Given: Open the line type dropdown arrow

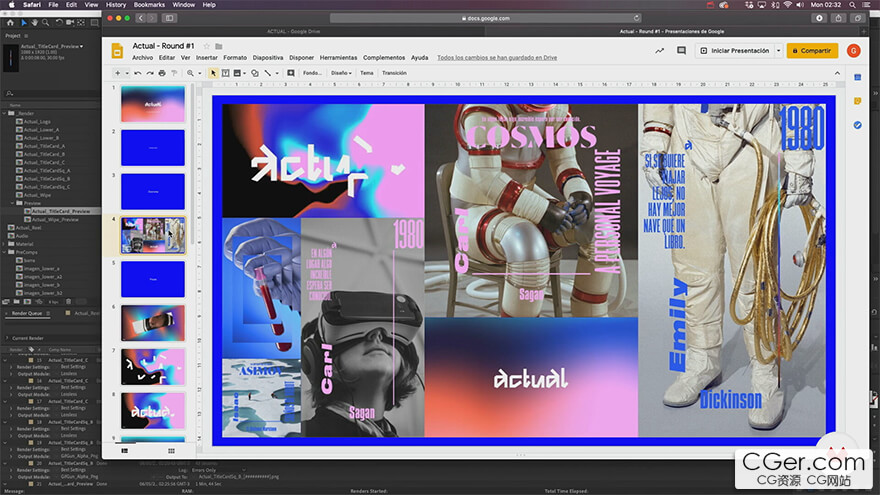Looking at the screenshot, I should 277,73.
